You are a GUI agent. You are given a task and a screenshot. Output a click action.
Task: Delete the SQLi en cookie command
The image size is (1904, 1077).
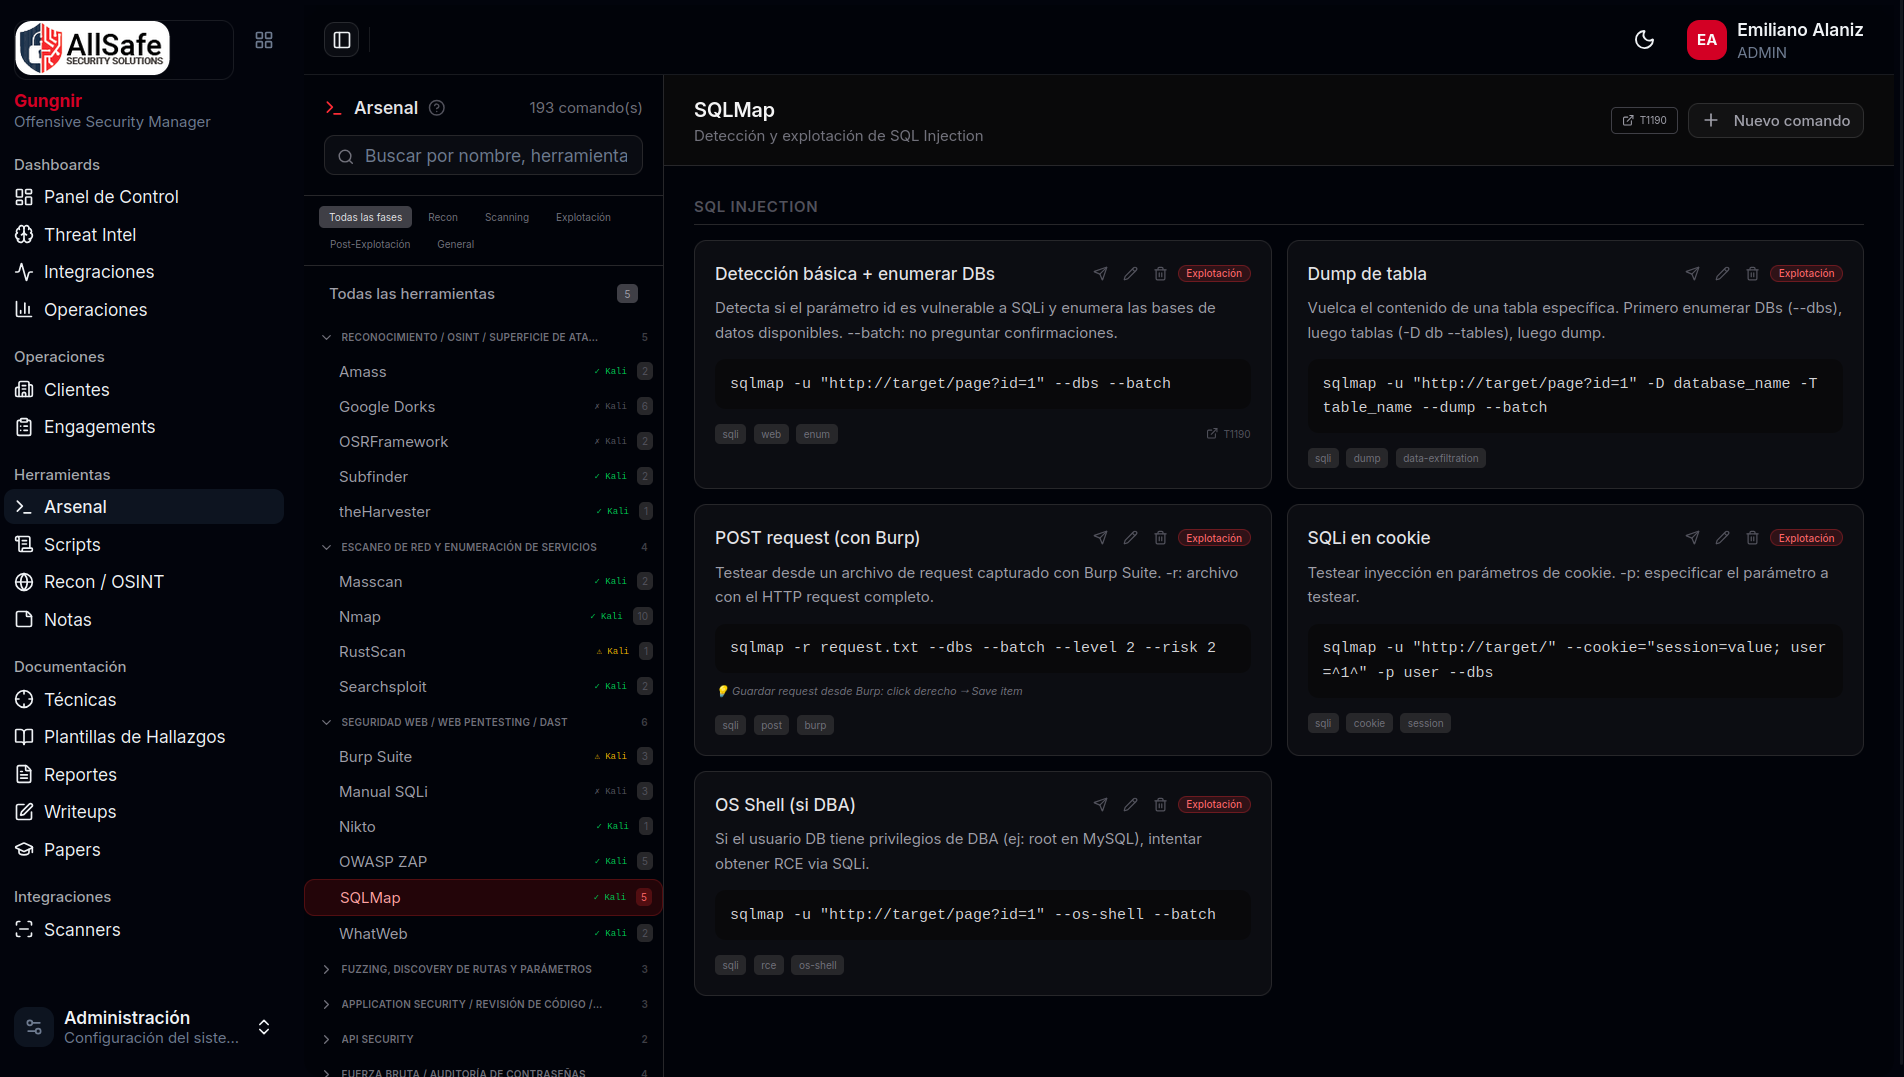[1752, 538]
